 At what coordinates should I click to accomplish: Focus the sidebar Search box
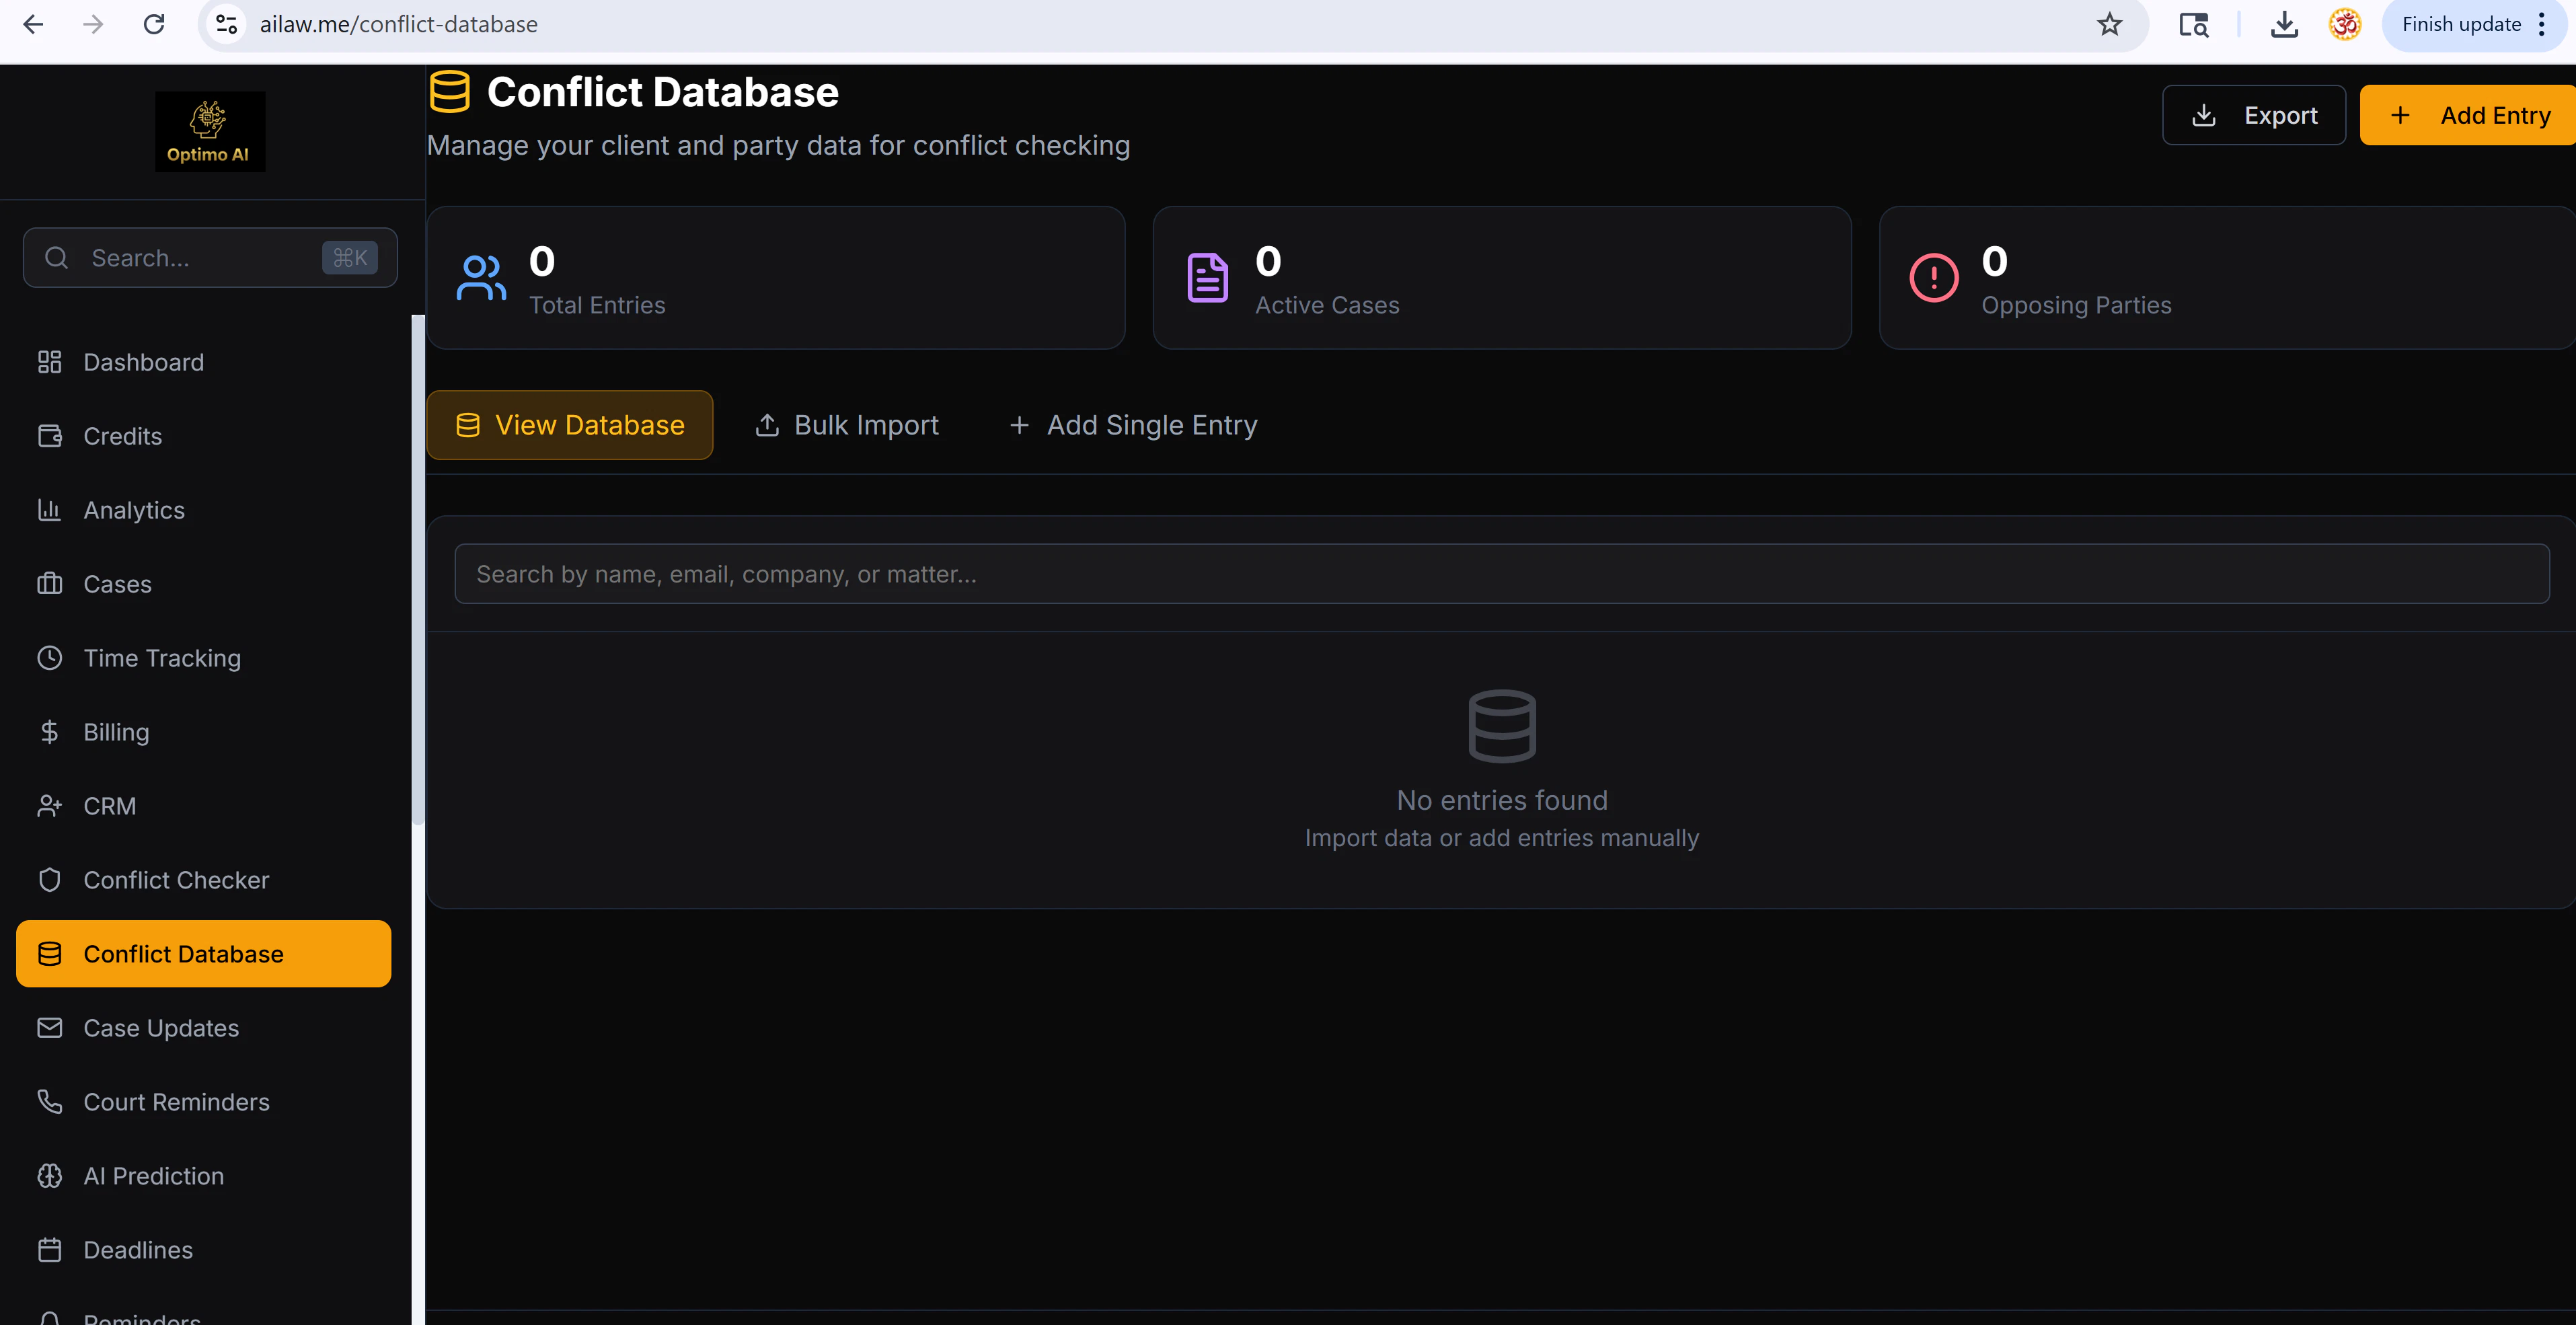[x=200, y=258]
